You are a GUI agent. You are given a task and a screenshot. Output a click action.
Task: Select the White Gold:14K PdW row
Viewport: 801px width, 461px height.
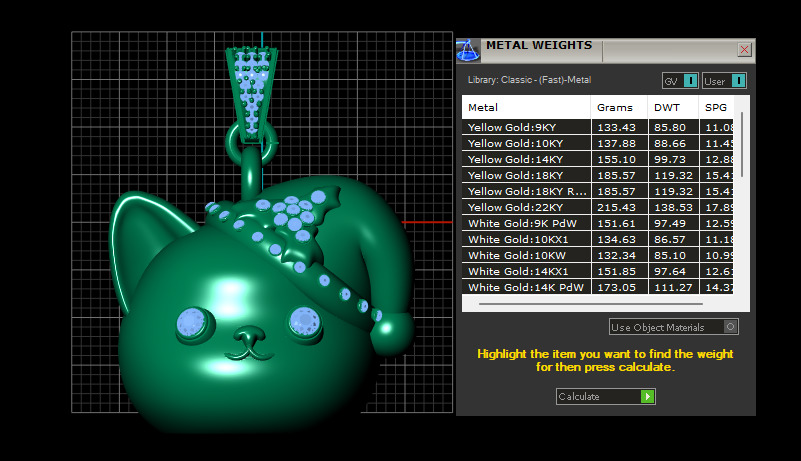coord(598,287)
